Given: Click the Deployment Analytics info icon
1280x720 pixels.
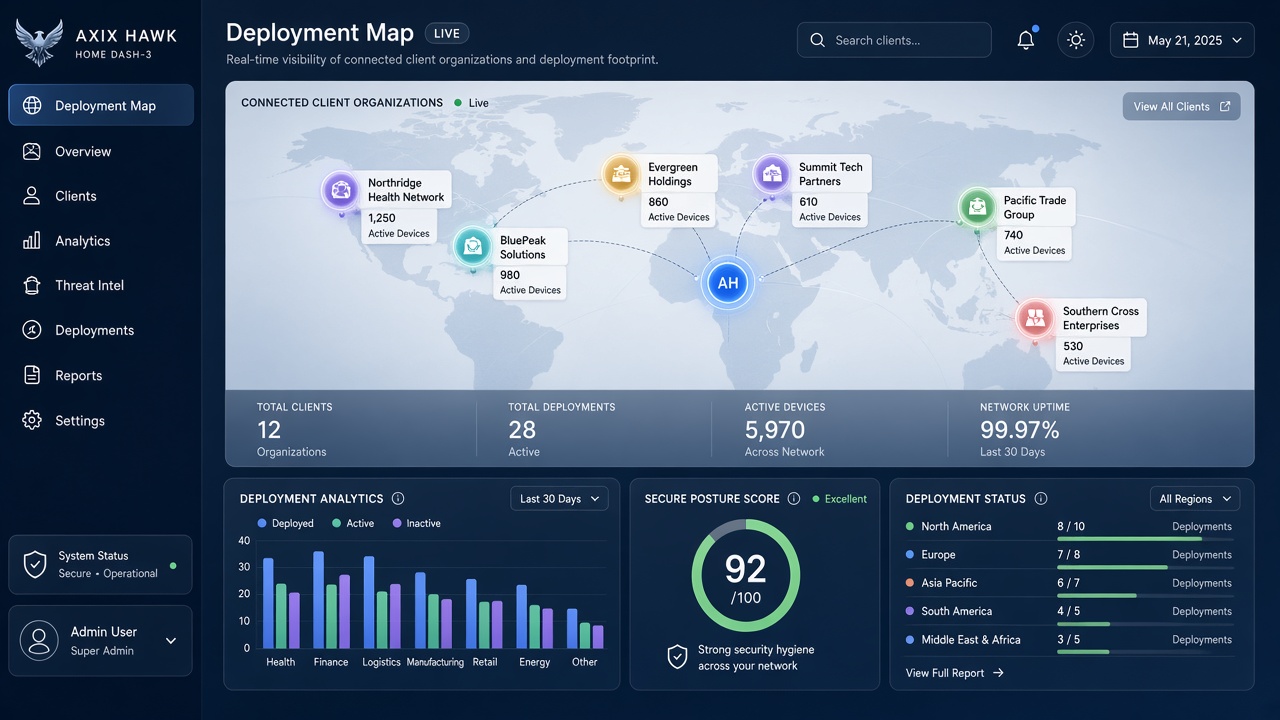Looking at the screenshot, I should [x=398, y=499].
